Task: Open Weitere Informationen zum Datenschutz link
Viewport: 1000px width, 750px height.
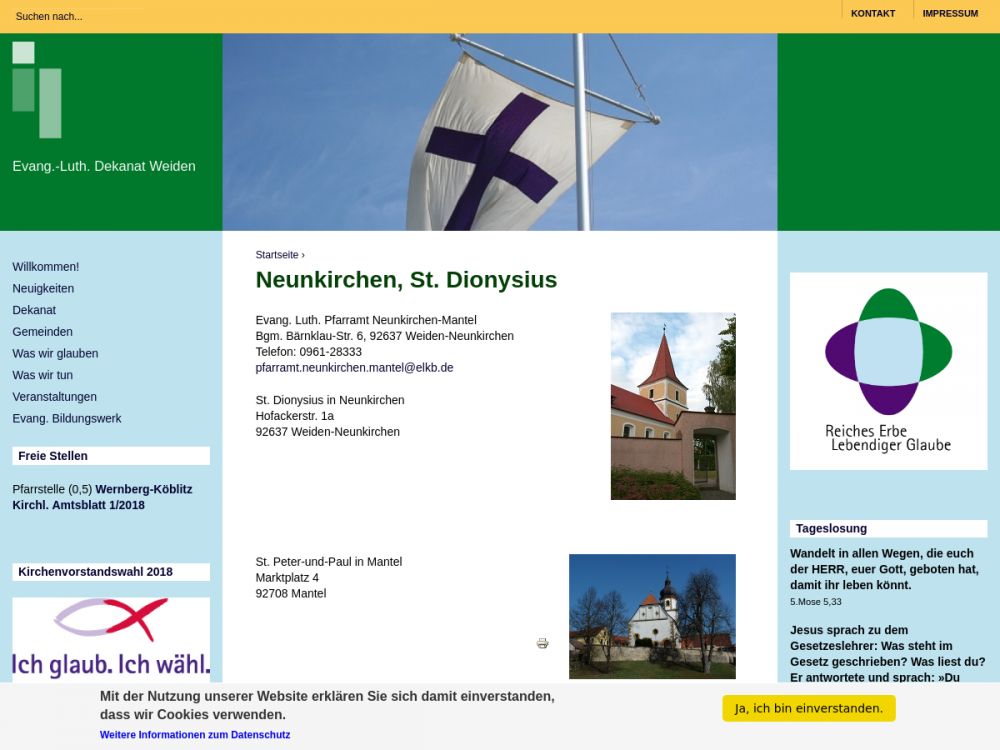Action: click(195, 735)
